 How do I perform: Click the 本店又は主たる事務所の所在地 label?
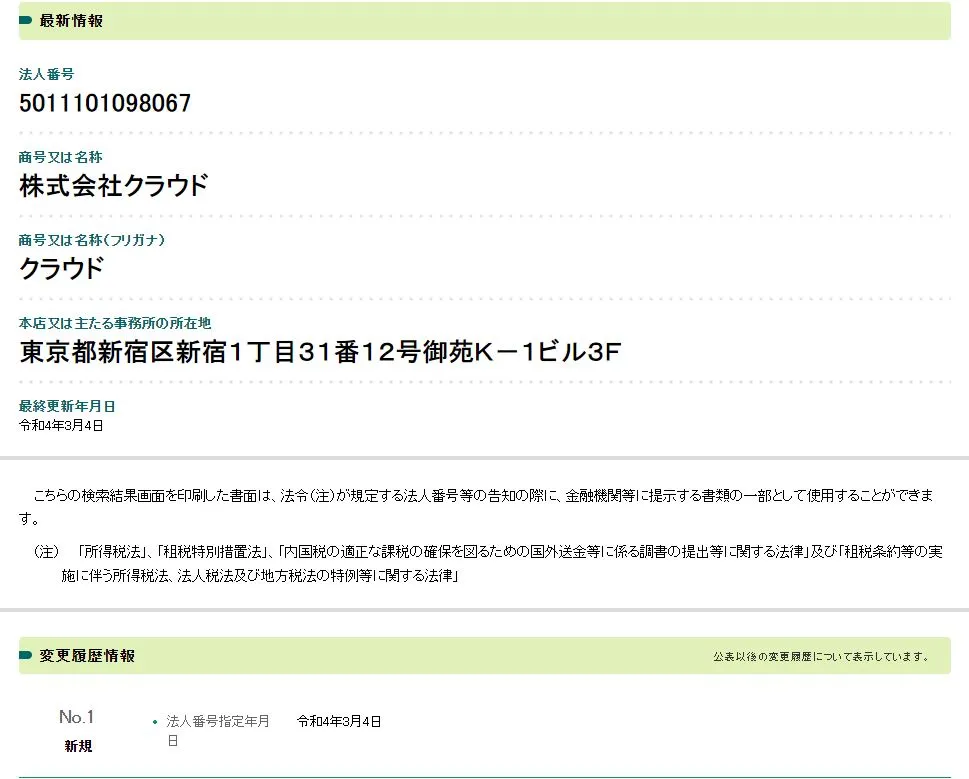click(115, 323)
